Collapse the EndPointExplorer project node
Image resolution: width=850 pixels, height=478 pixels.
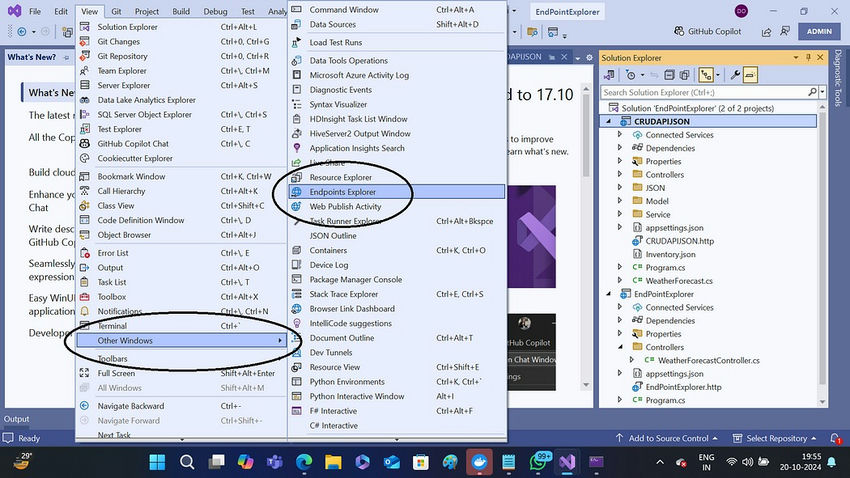click(608, 294)
